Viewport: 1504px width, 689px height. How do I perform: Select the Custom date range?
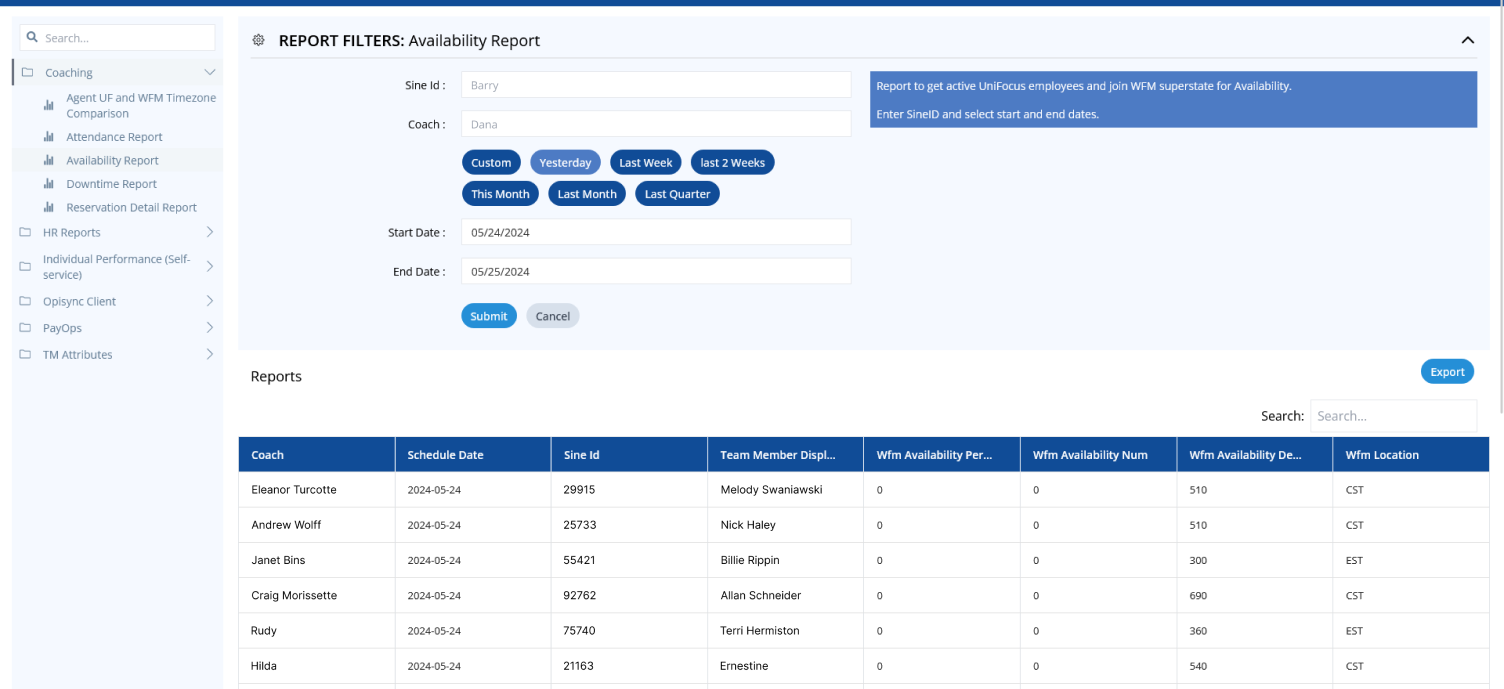[x=491, y=163]
